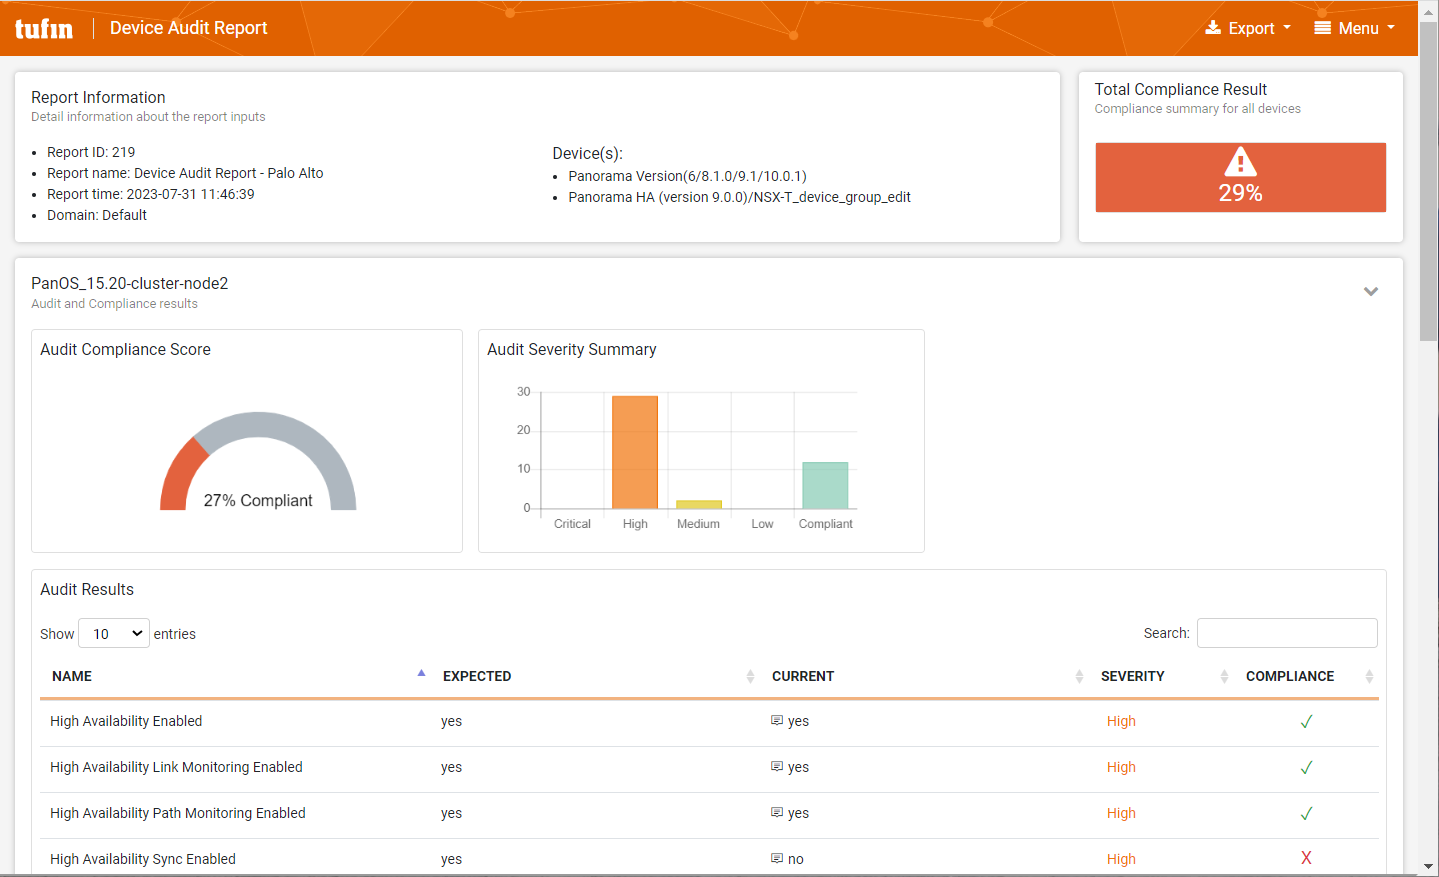Open the Export dropdown menu
The width and height of the screenshot is (1439, 877).
click(x=1248, y=28)
